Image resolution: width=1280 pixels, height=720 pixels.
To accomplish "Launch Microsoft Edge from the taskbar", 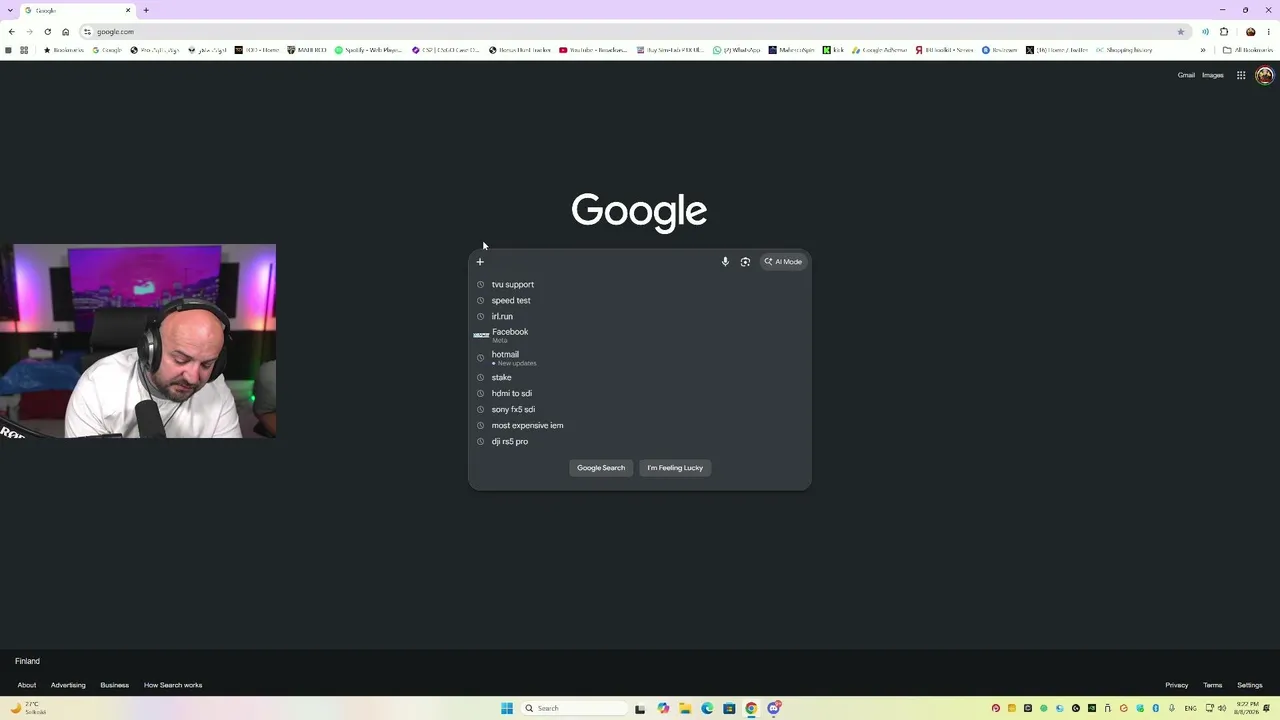I will (707, 708).
